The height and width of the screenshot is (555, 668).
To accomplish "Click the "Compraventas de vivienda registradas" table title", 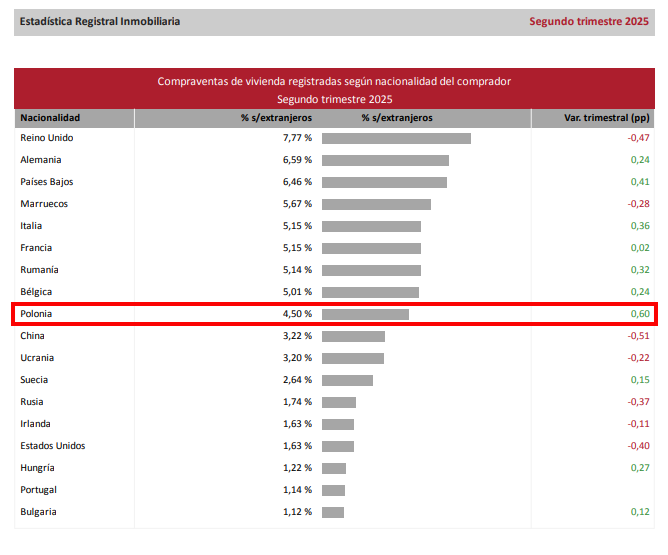I will pyautogui.click(x=334, y=81).
